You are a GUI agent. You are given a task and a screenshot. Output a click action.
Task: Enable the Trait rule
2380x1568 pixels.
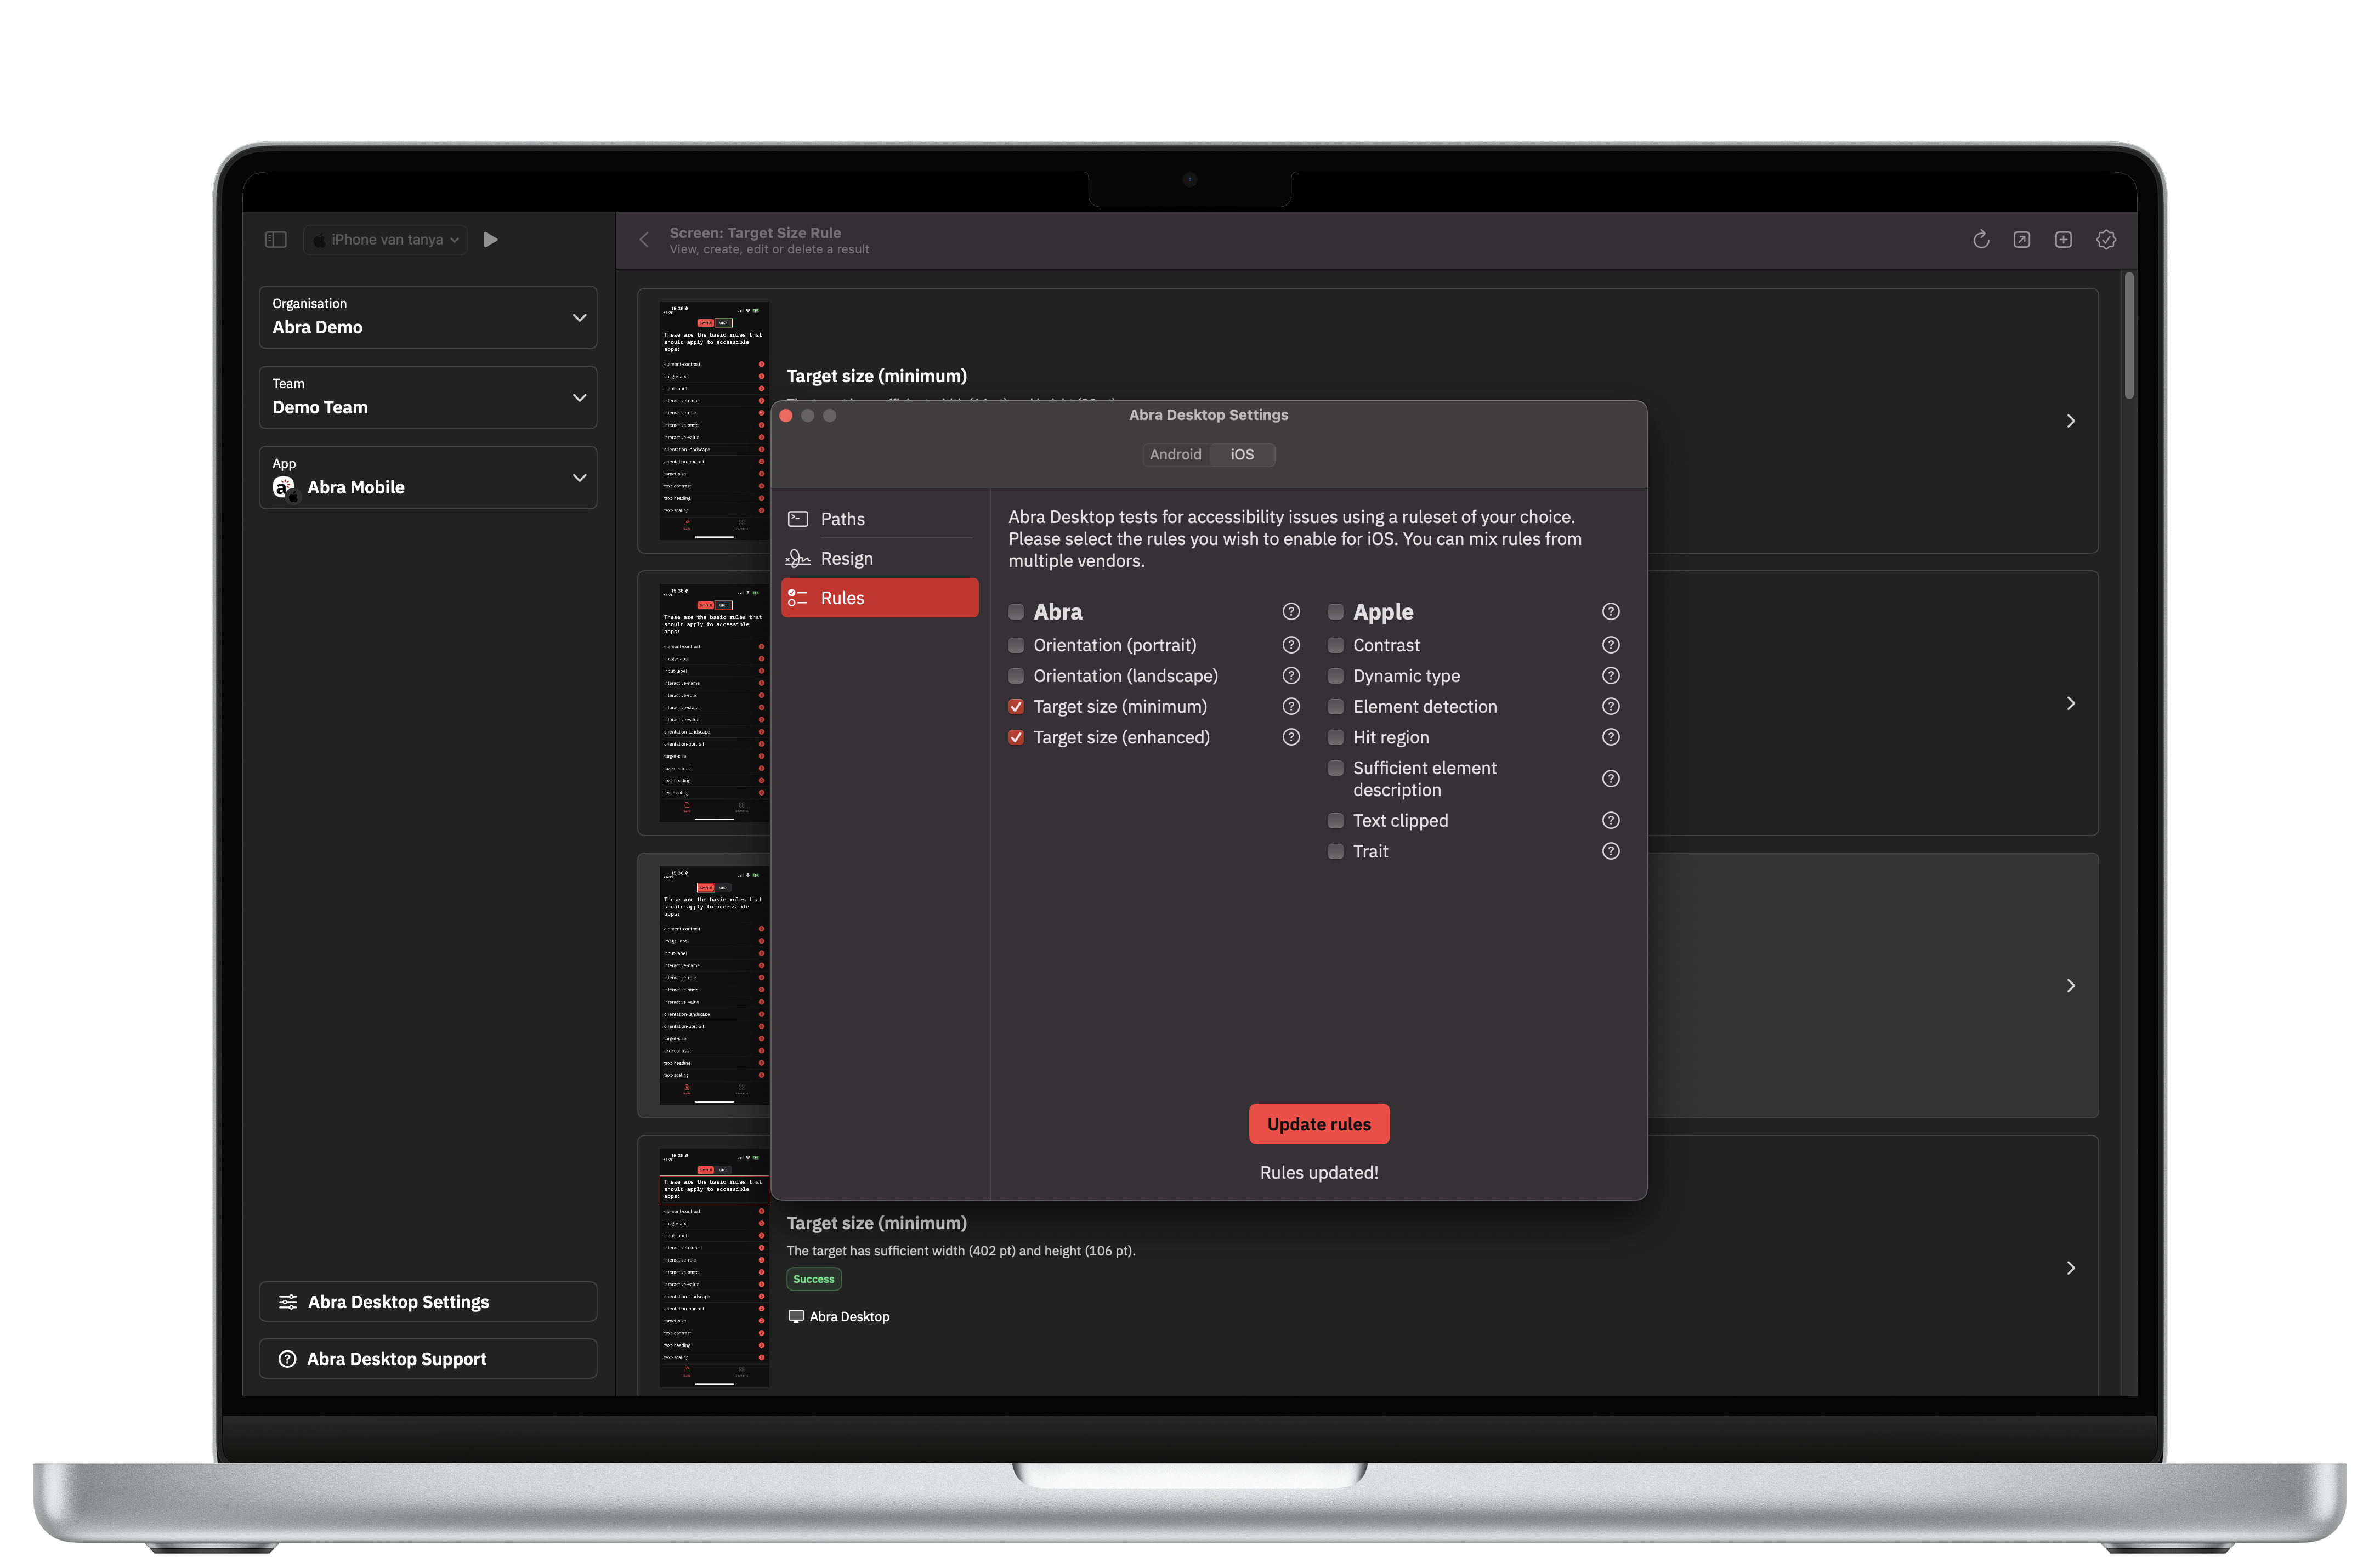(1336, 851)
